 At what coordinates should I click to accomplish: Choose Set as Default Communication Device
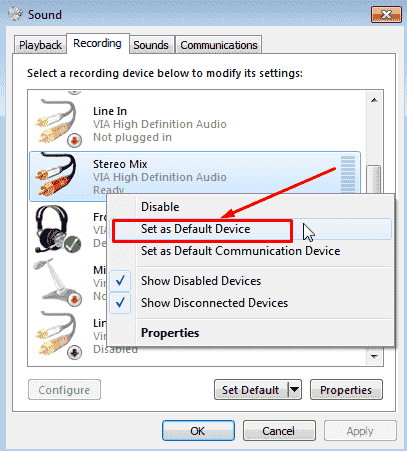240,251
